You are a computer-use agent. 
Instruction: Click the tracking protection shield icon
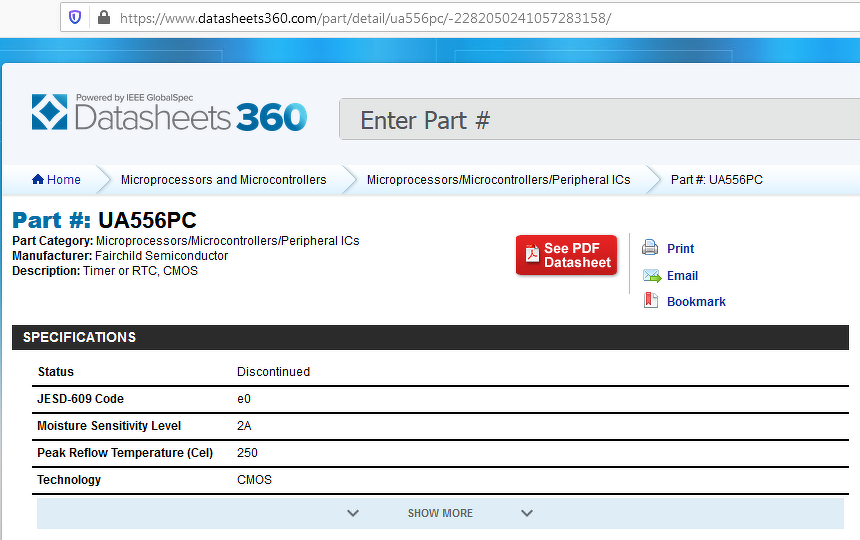[75, 17]
